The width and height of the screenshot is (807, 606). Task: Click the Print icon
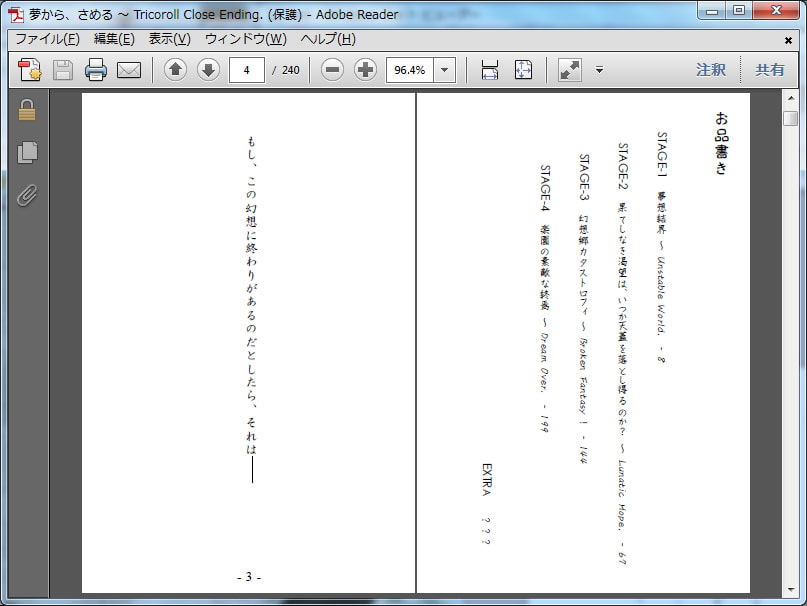96,70
